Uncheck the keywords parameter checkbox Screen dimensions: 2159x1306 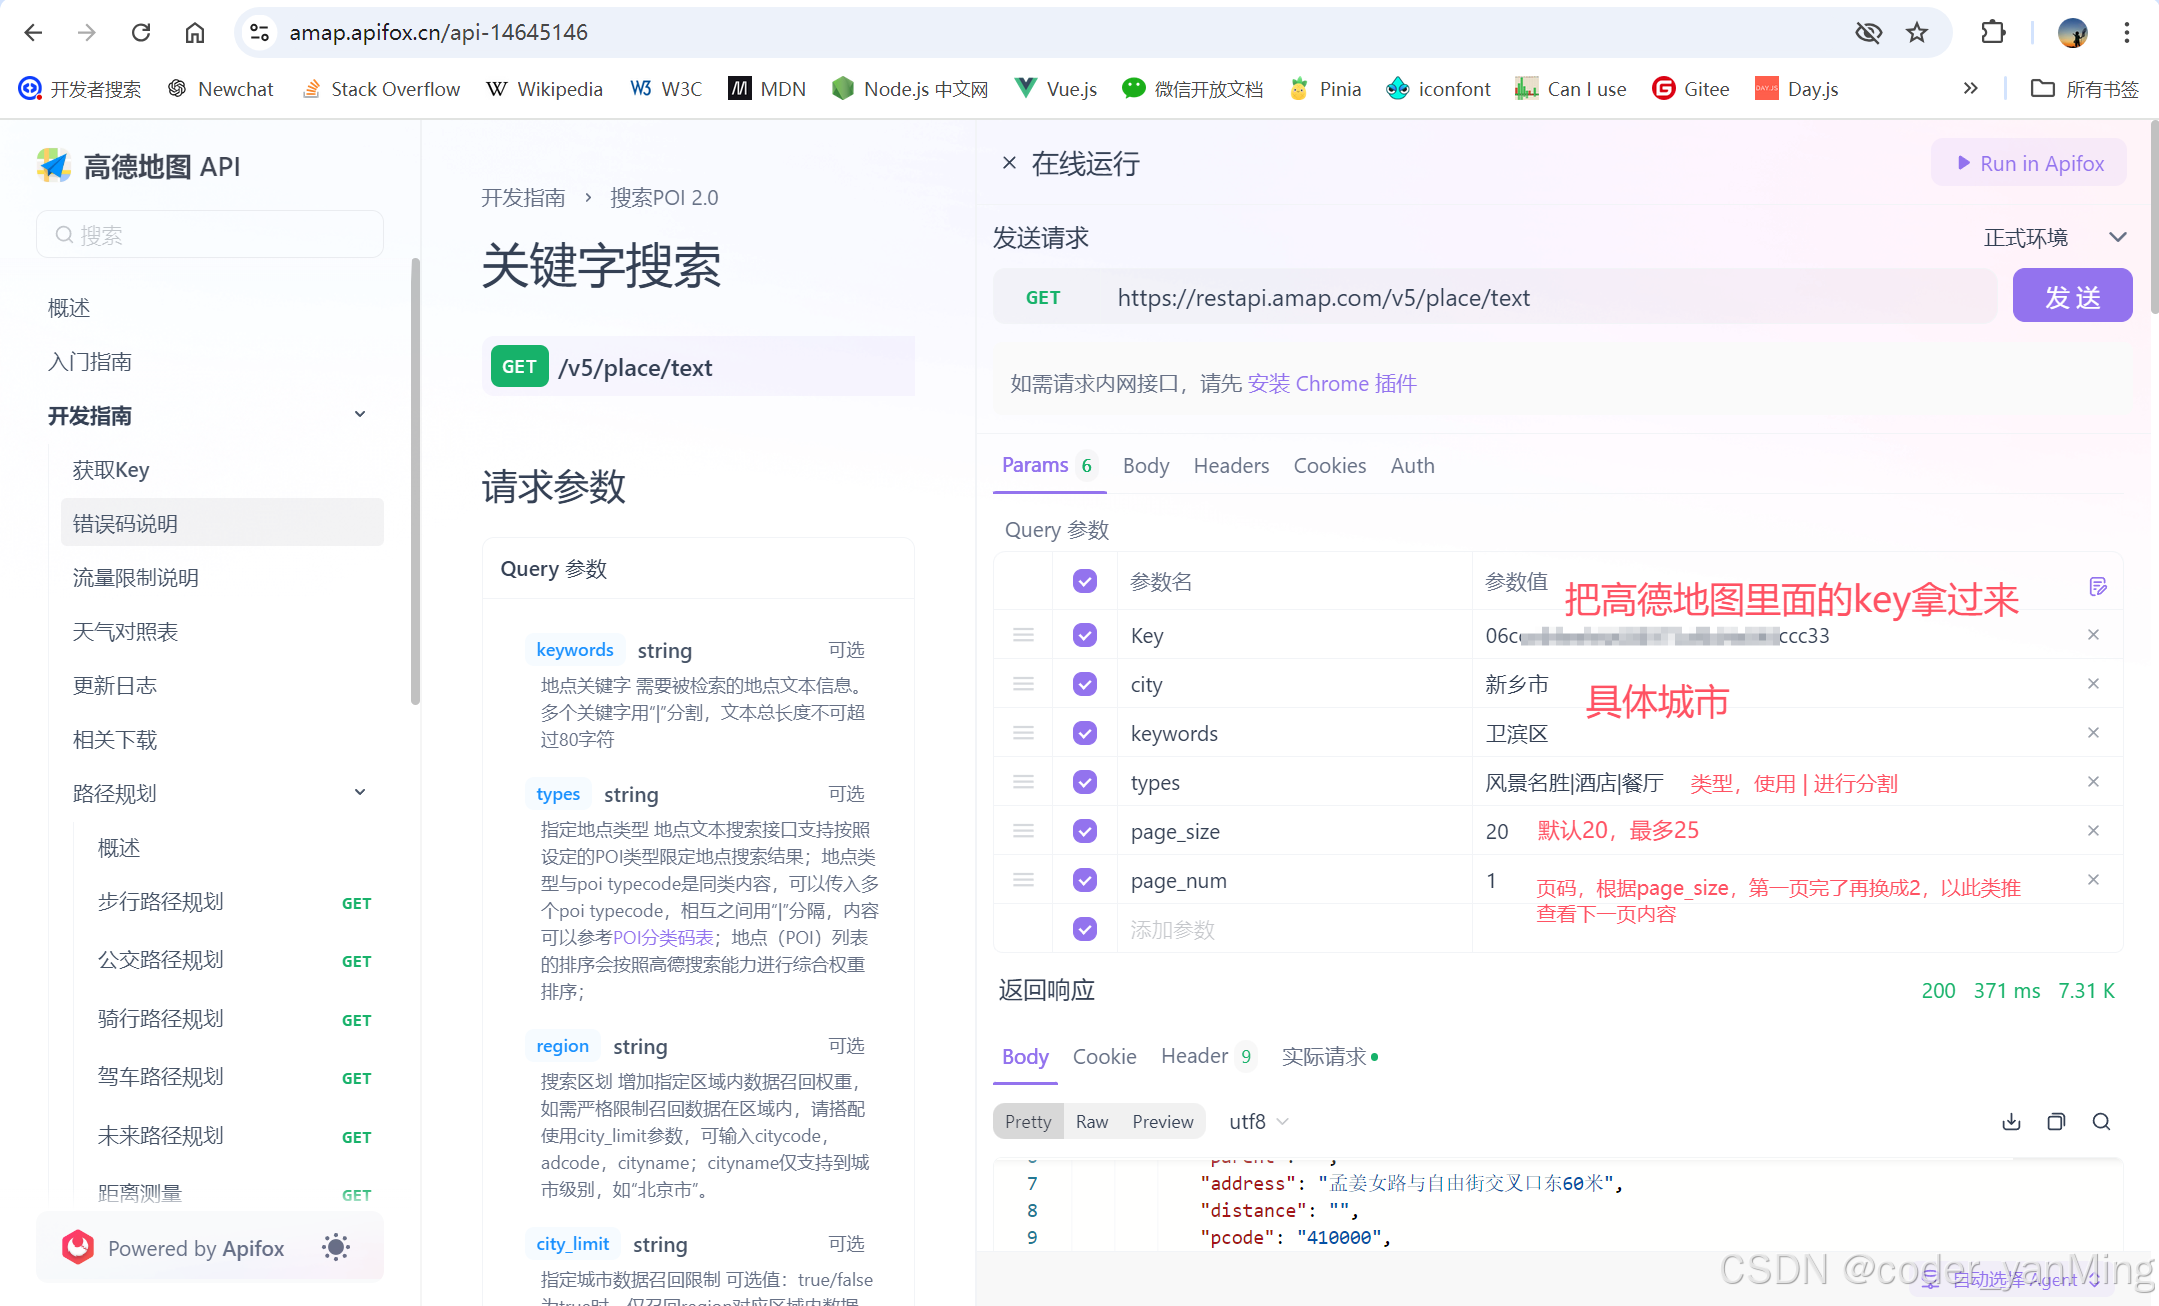click(x=1085, y=733)
